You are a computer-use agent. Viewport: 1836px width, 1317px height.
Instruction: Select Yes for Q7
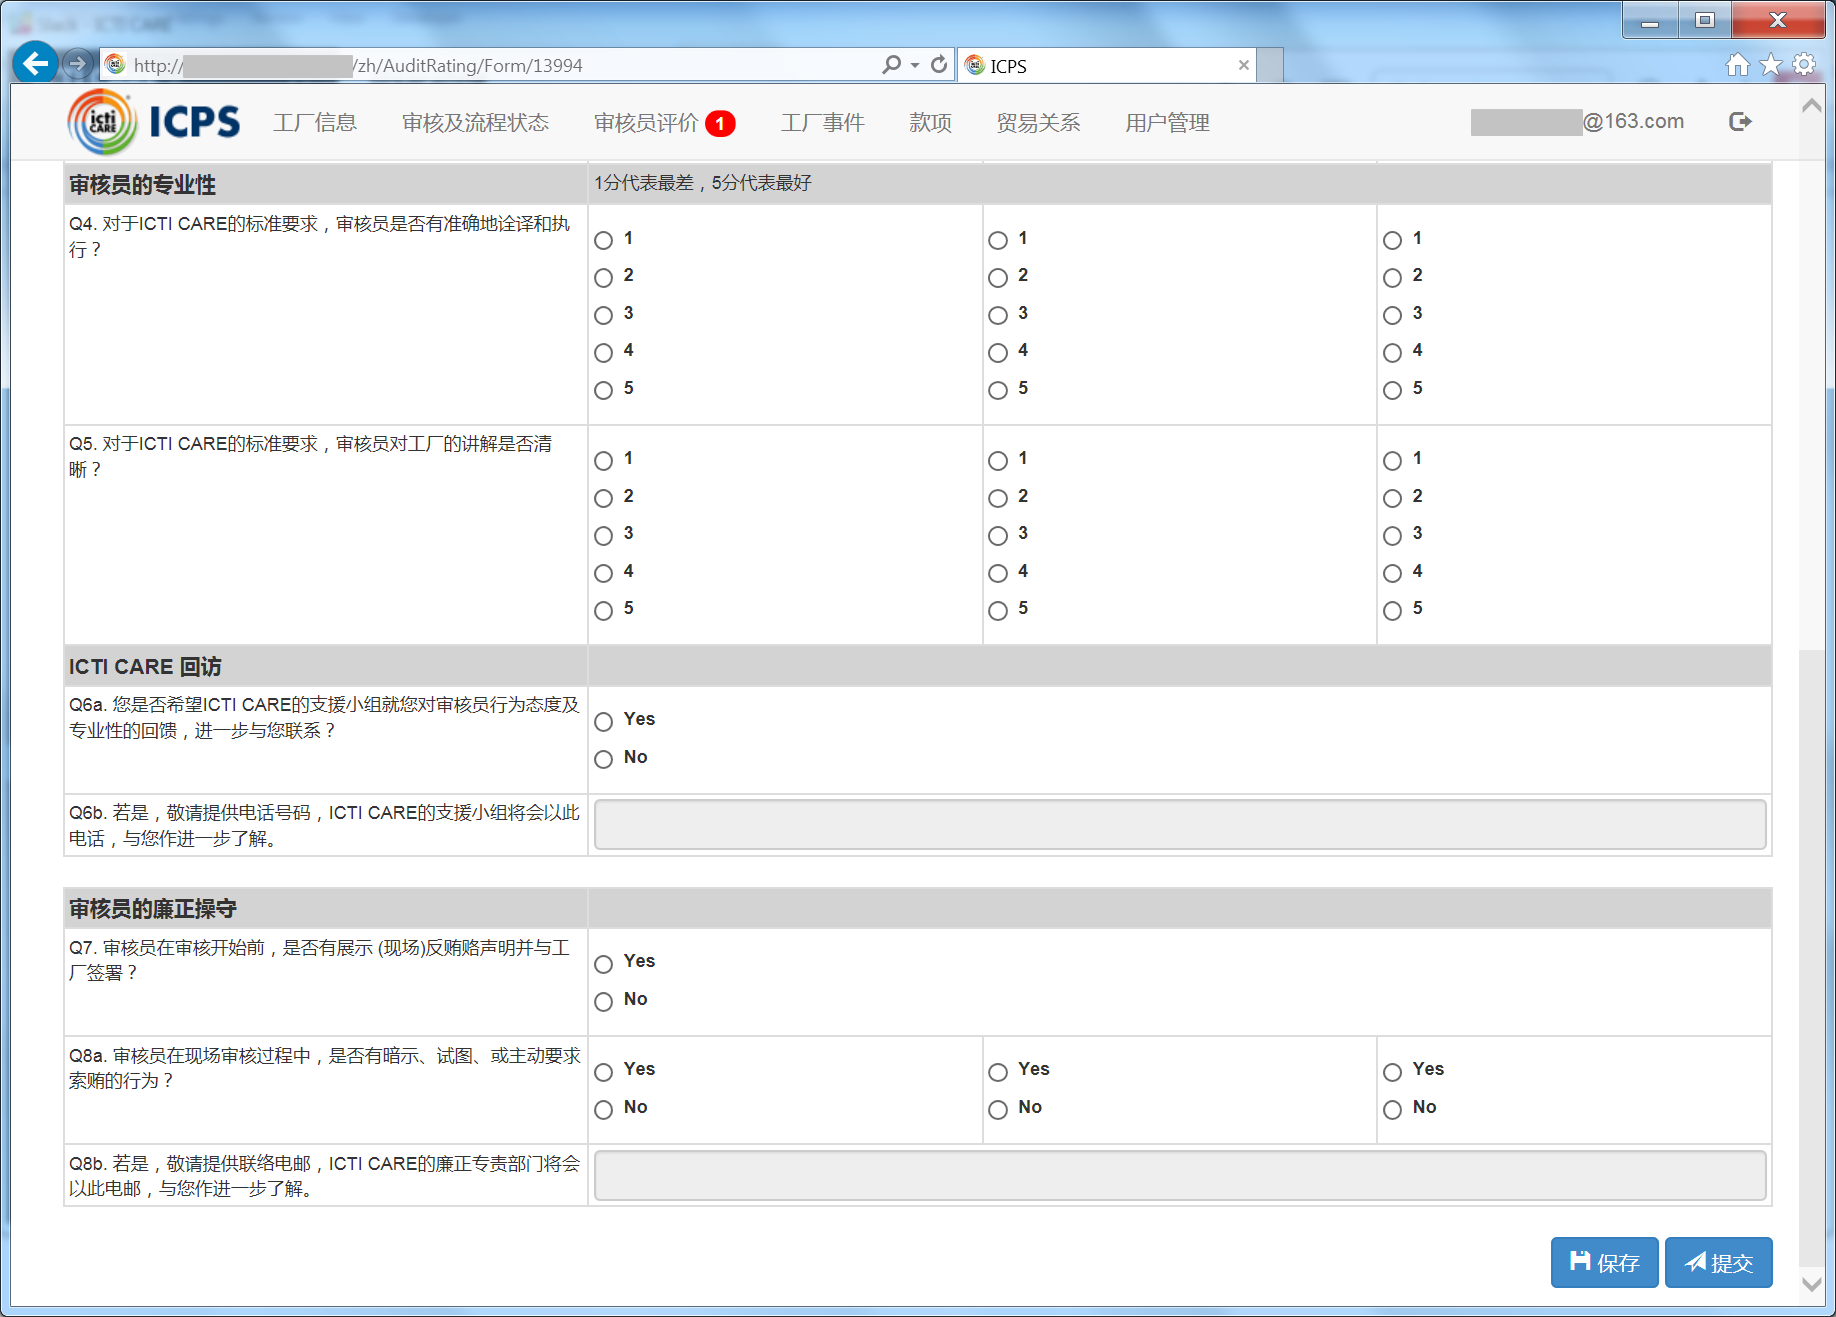tap(604, 964)
